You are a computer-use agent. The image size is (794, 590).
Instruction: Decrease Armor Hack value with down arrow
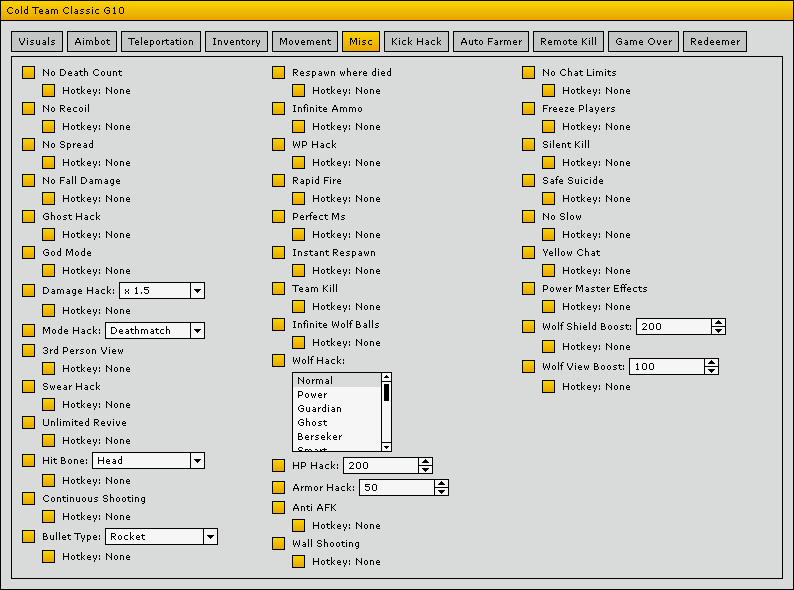click(441, 492)
